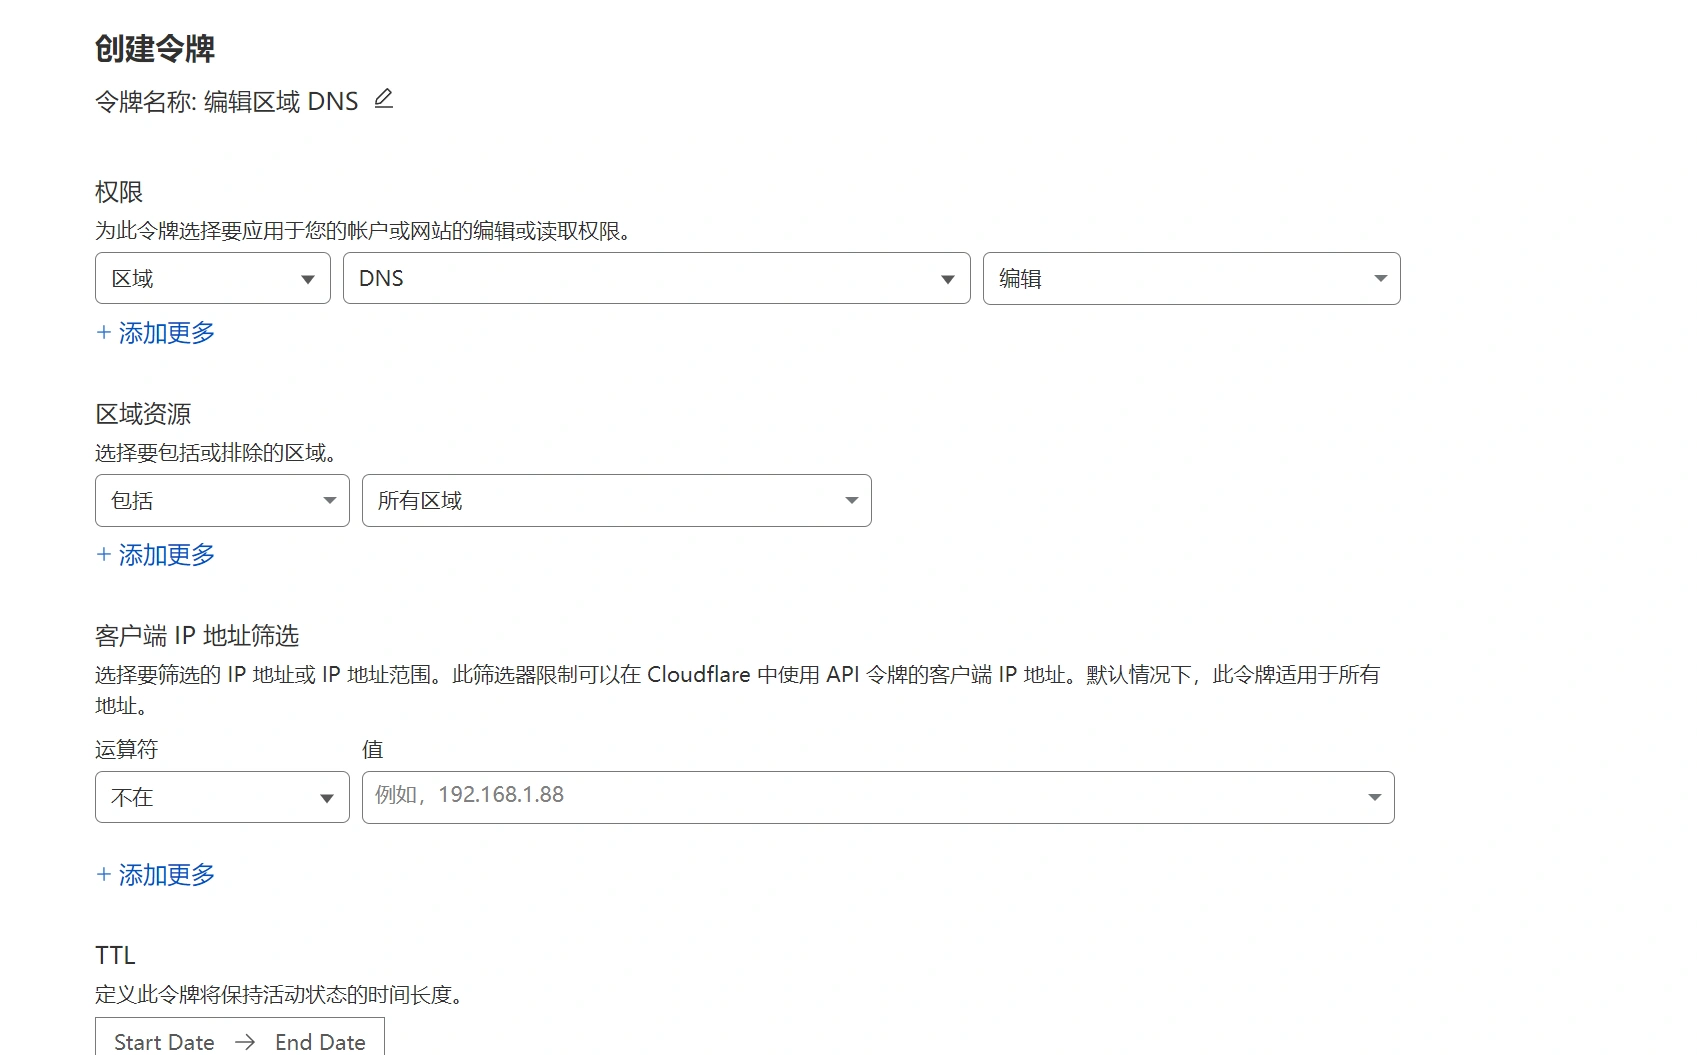Open the 包括 include/exclude dropdown
1697x1055 pixels.
(x=221, y=500)
